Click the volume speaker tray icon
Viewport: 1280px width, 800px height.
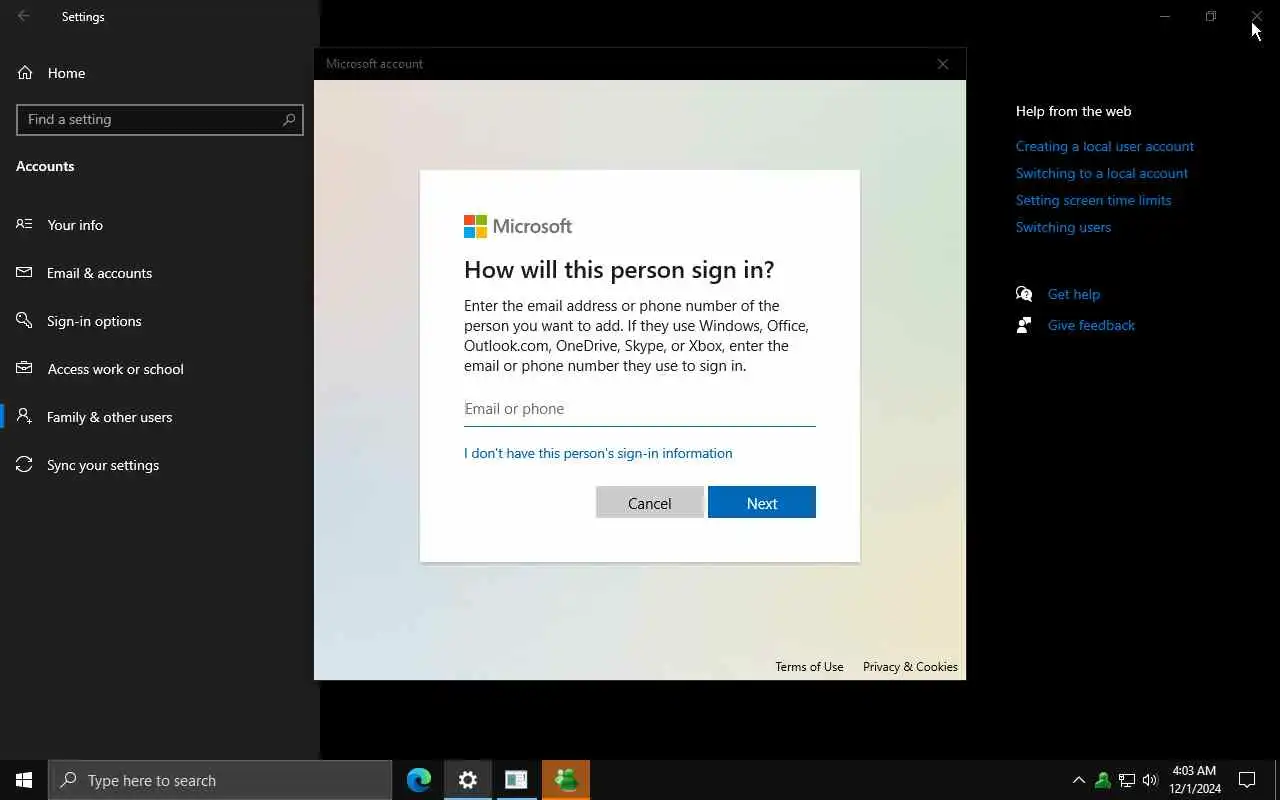(1150, 780)
